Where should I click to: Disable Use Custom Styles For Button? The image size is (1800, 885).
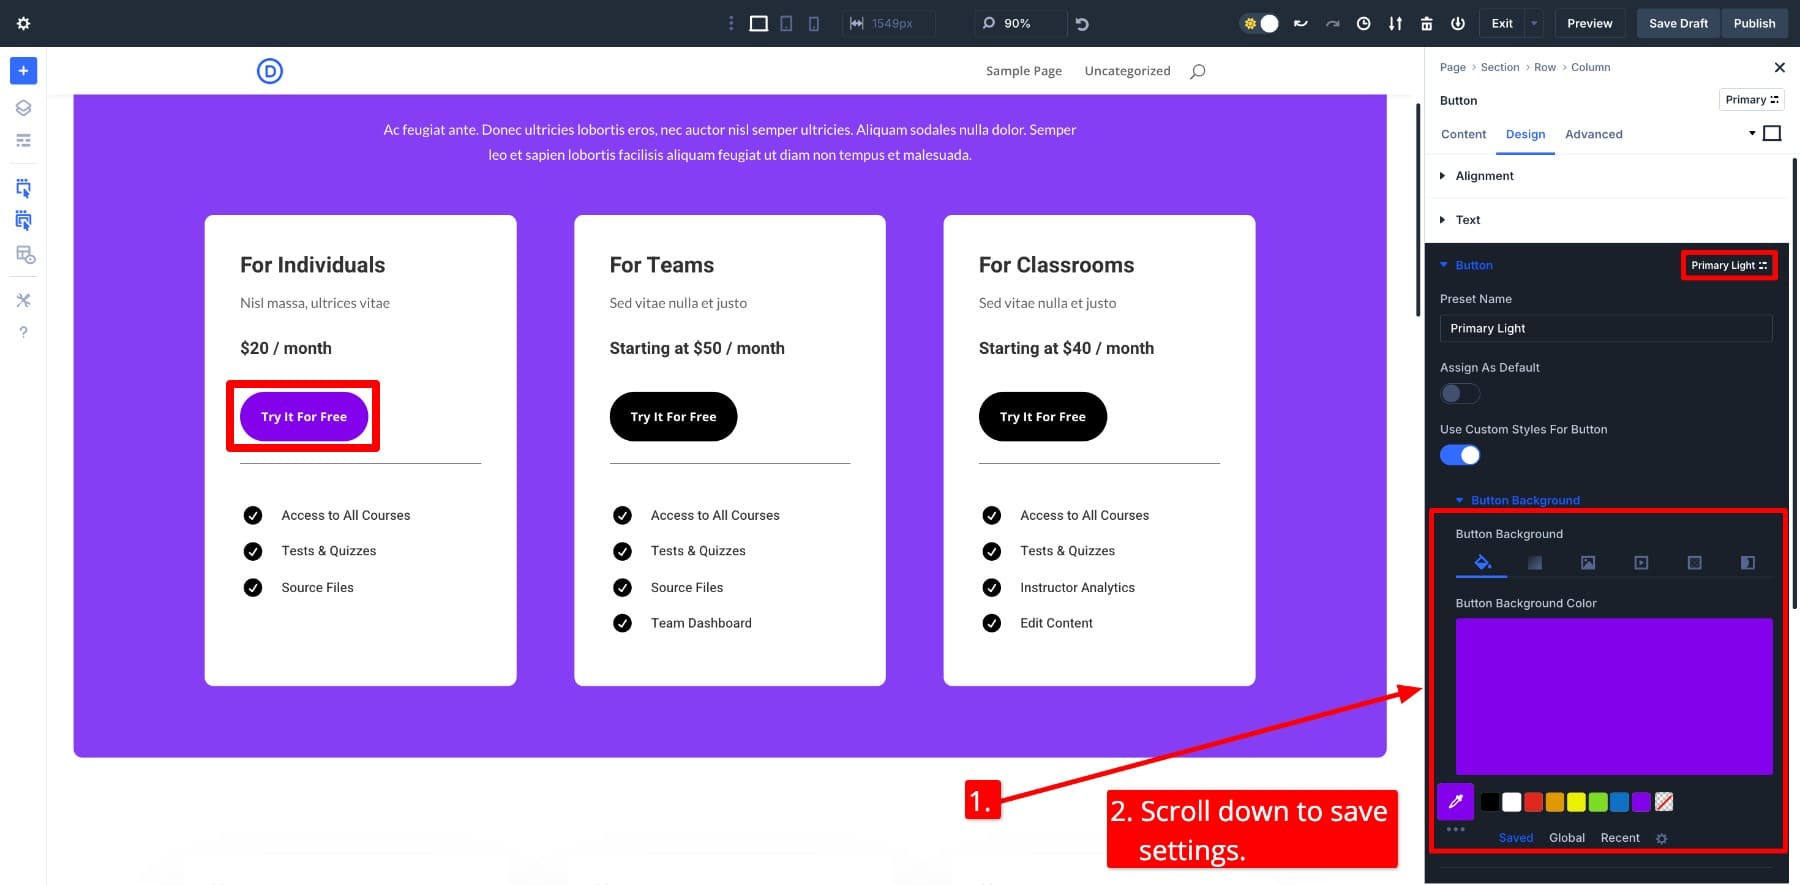pyautogui.click(x=1459, y=455)
